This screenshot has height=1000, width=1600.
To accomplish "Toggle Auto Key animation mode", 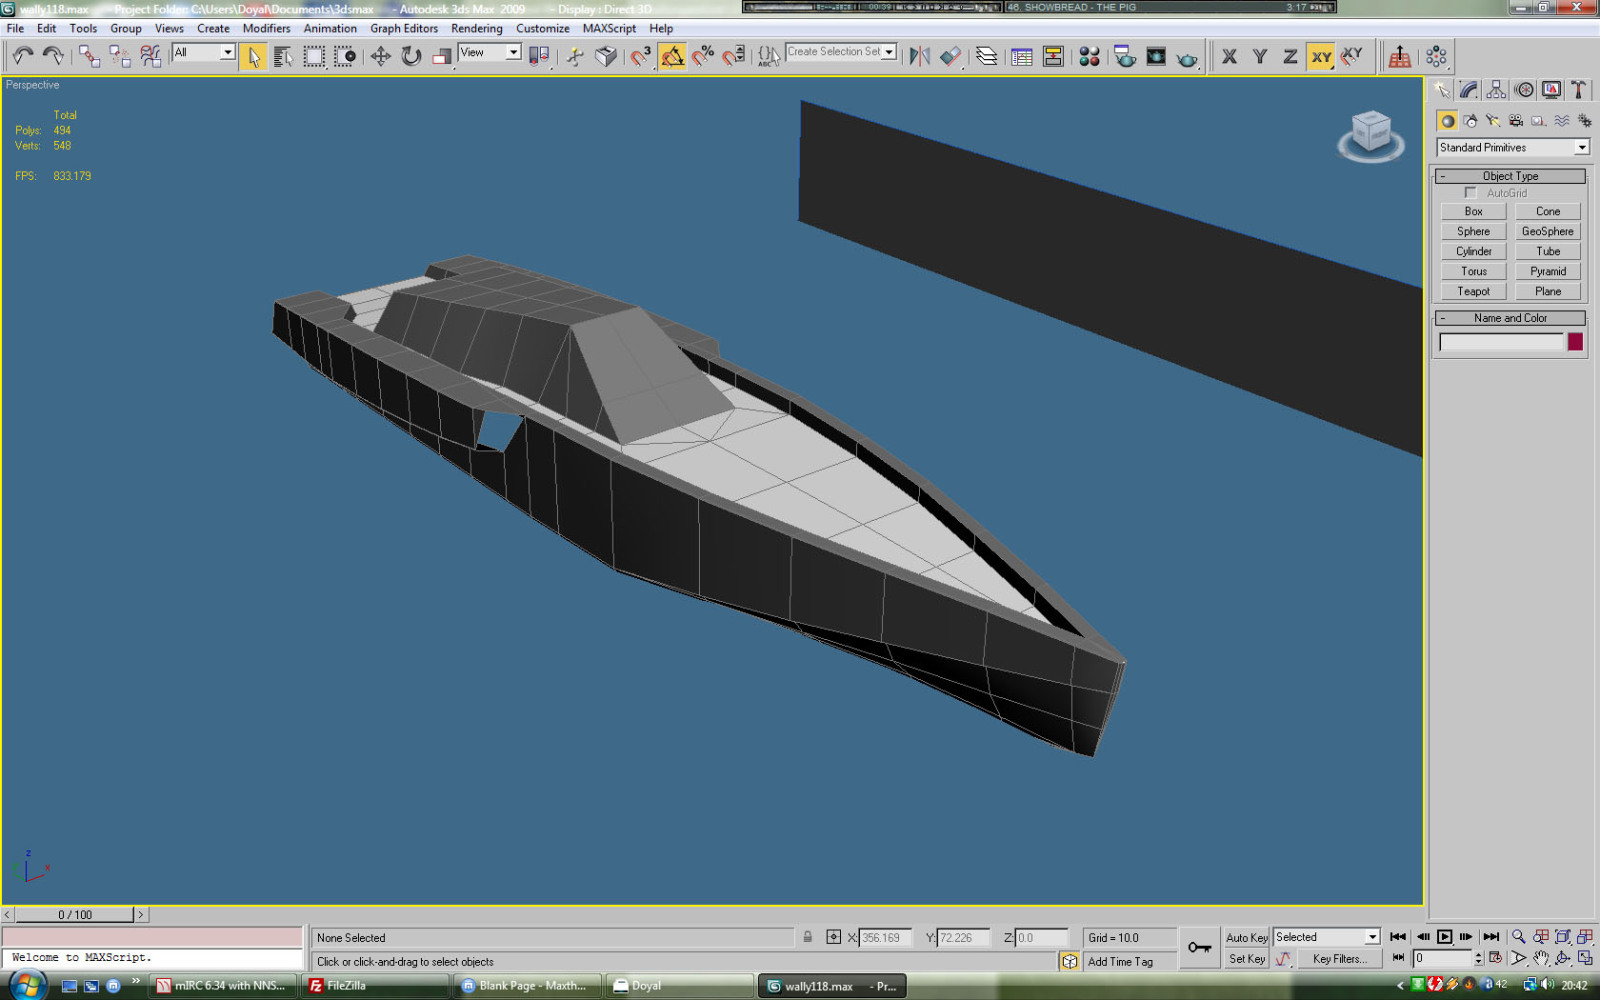I will coord(1246,937).
